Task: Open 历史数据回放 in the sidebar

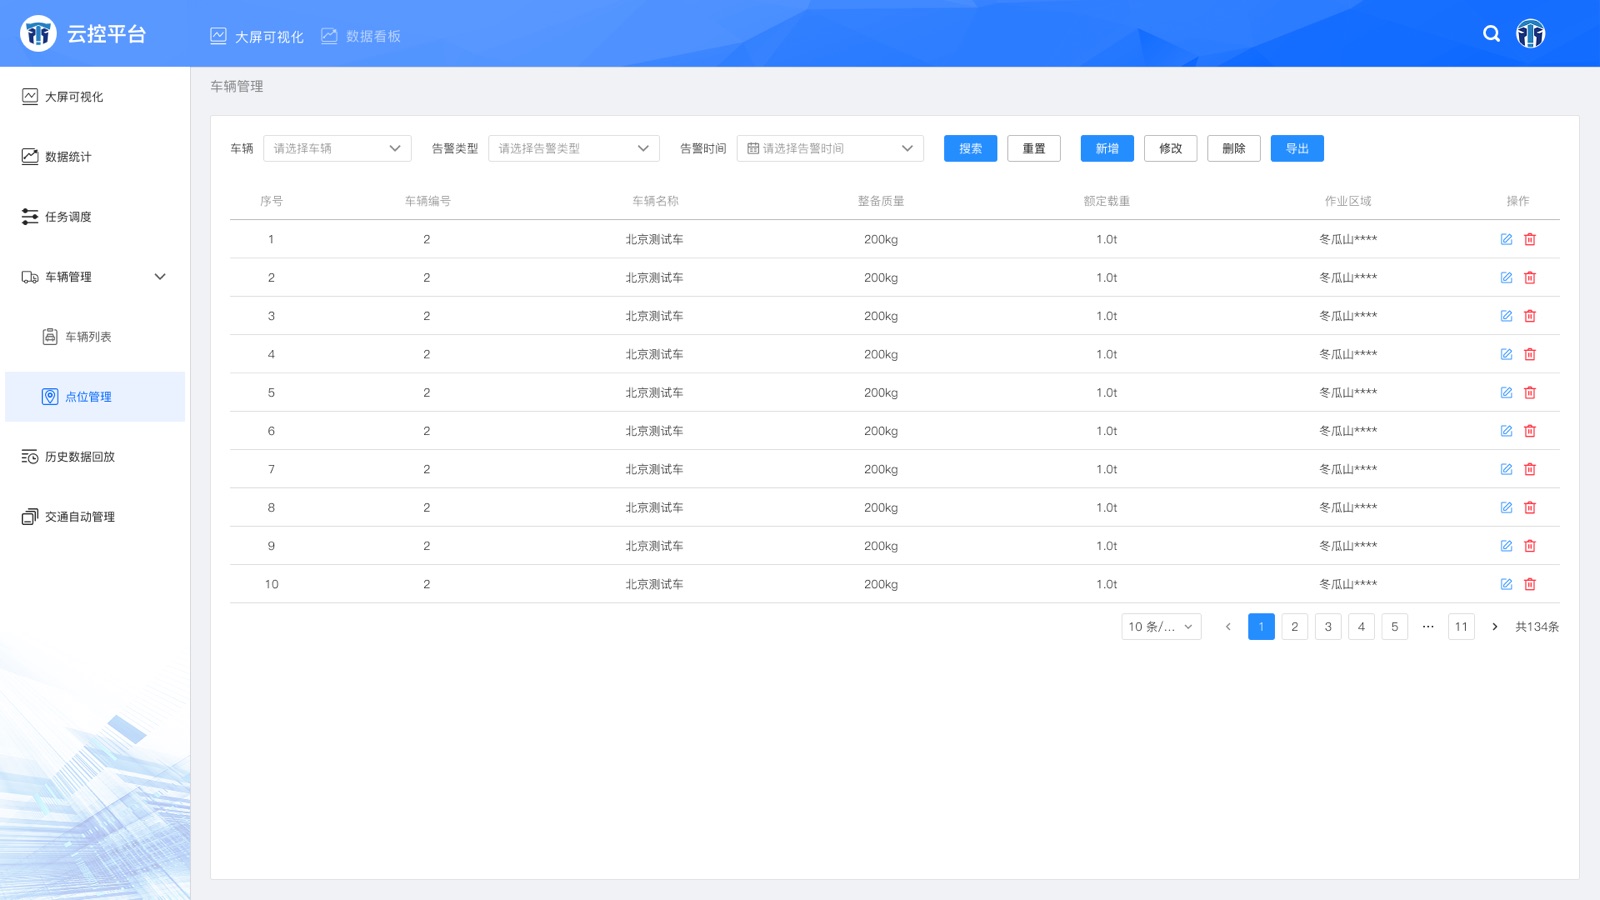Action: (x=95, y=457)
